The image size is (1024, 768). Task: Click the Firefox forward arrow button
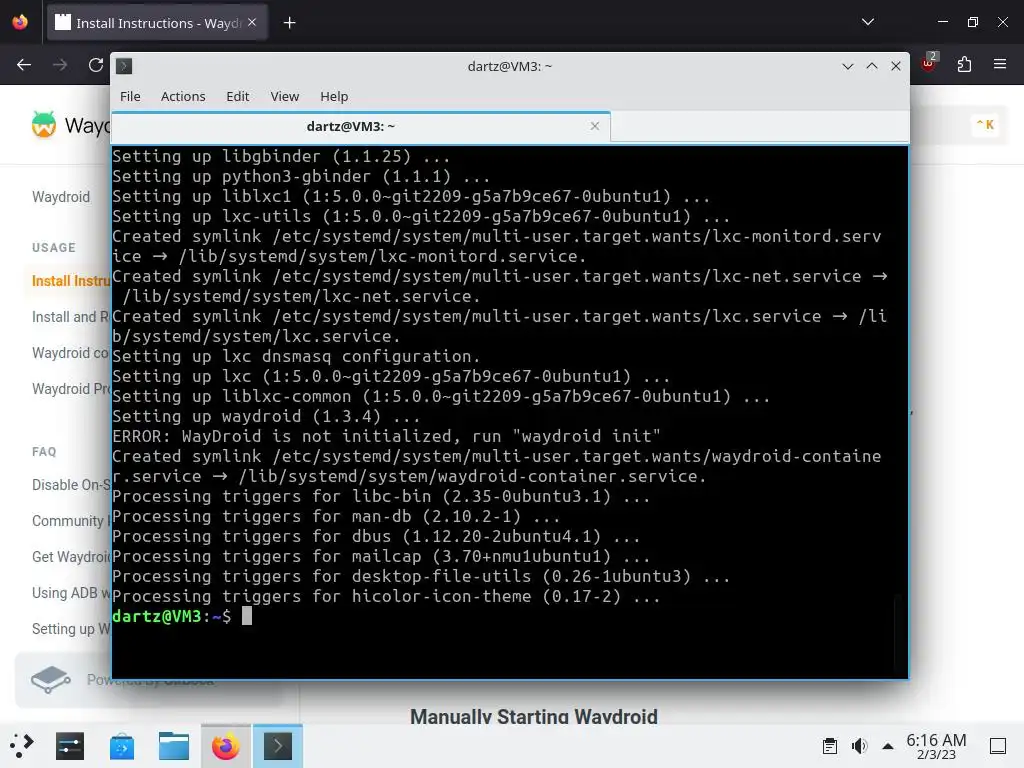pyautogui.click(x=60, y=65)
